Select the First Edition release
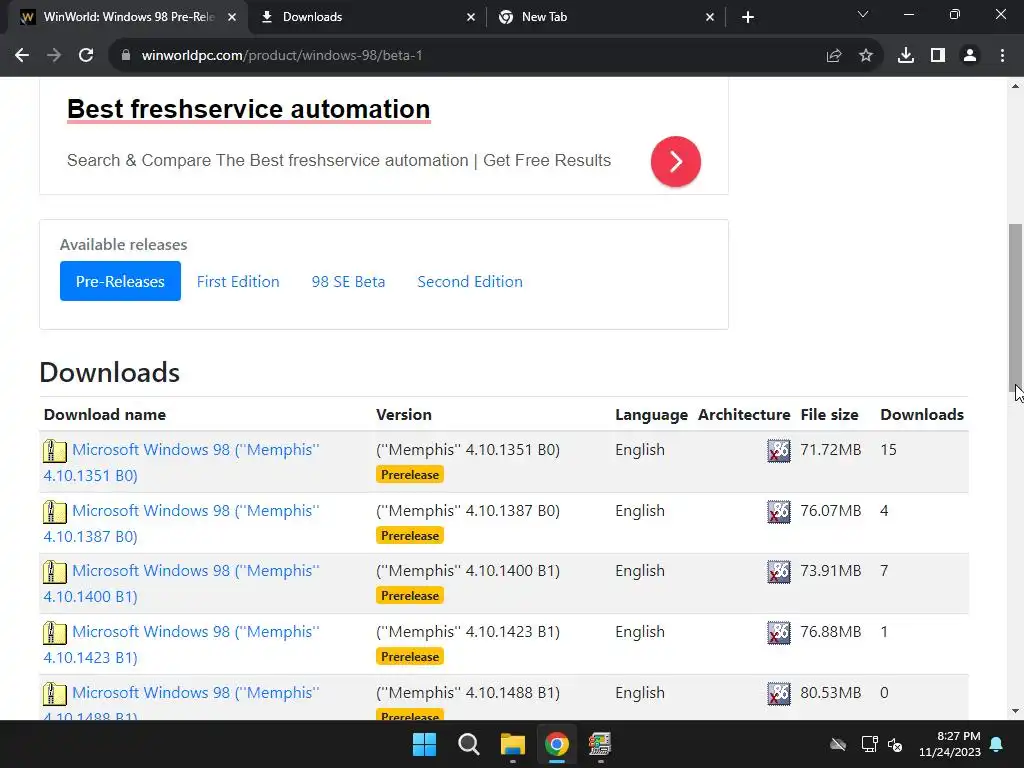Screen dimensions: 1024x768 [x=238, y=281]
